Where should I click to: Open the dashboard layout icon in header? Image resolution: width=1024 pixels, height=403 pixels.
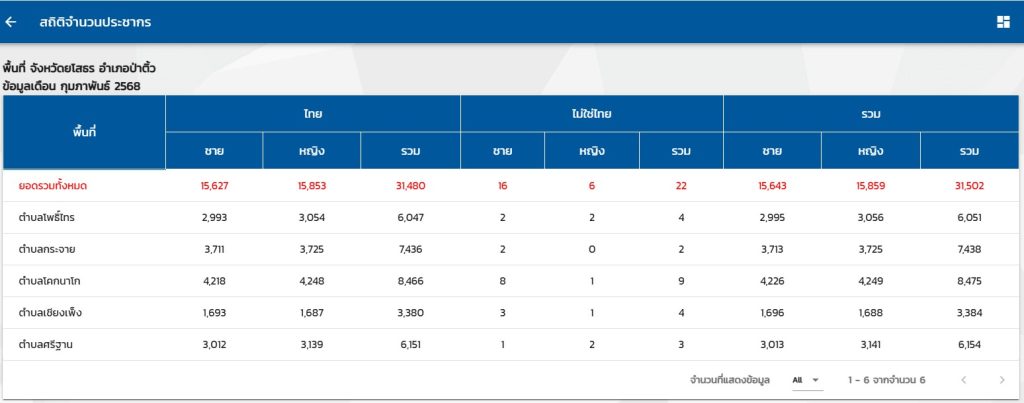point(1003,22)
